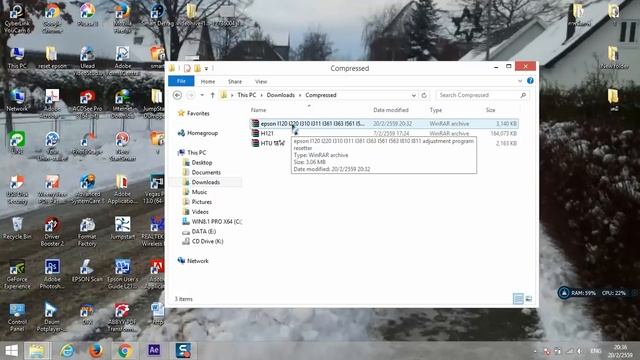The image size is (640, 360).
Task: Switch to Large icons view layout
Action: pos(529,299)
